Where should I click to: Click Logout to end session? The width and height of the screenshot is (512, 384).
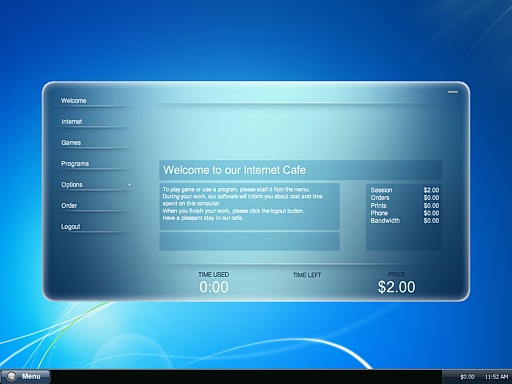[71, 227]
